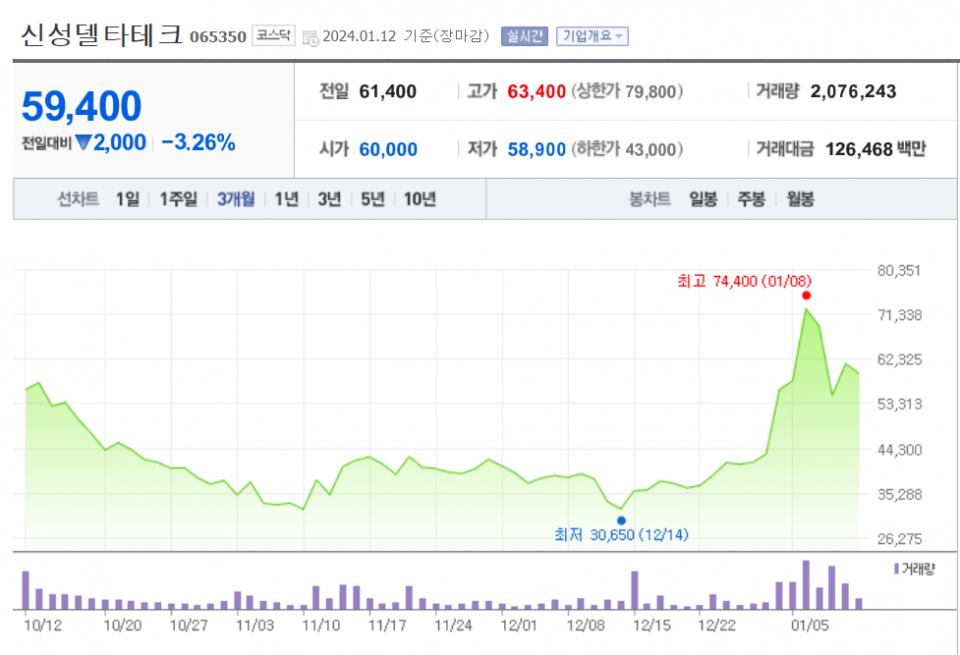Click the 코스닥 market badge

point(273,36)
